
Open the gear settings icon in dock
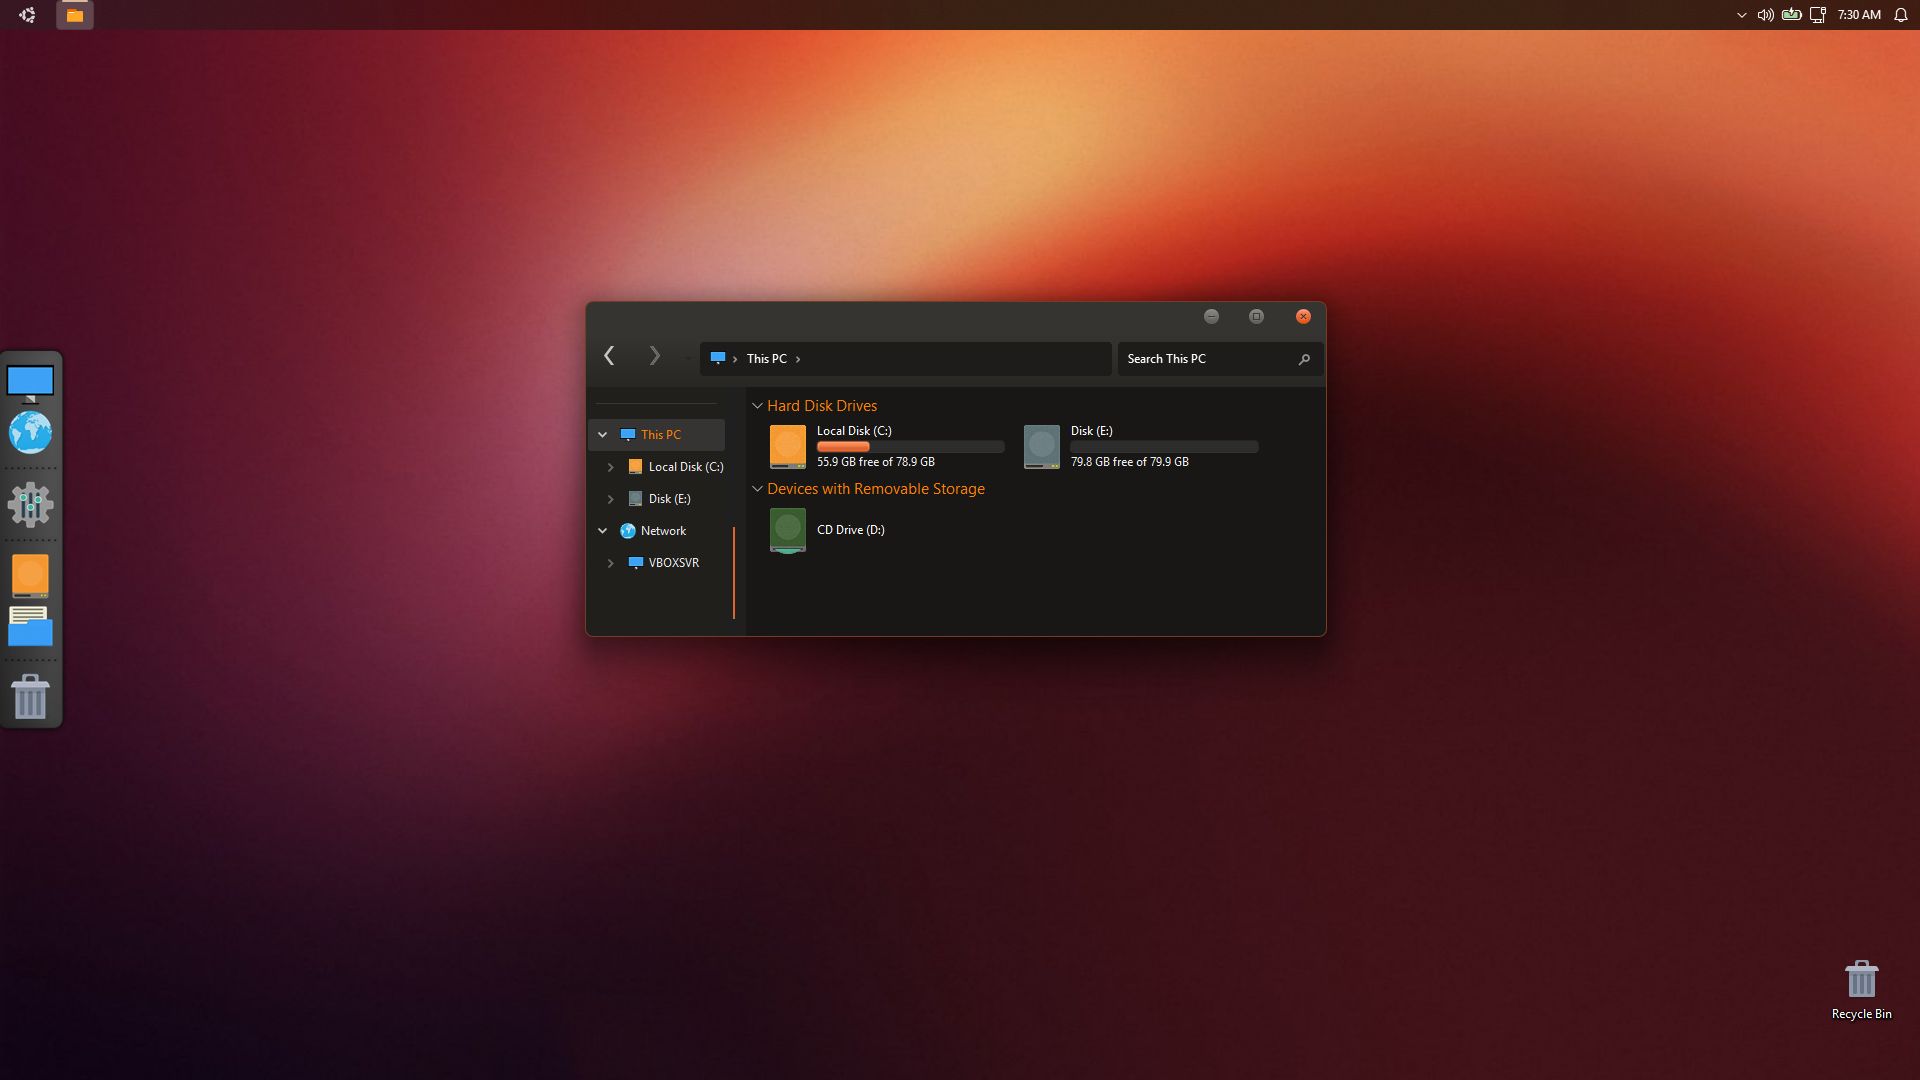[30, 504]
